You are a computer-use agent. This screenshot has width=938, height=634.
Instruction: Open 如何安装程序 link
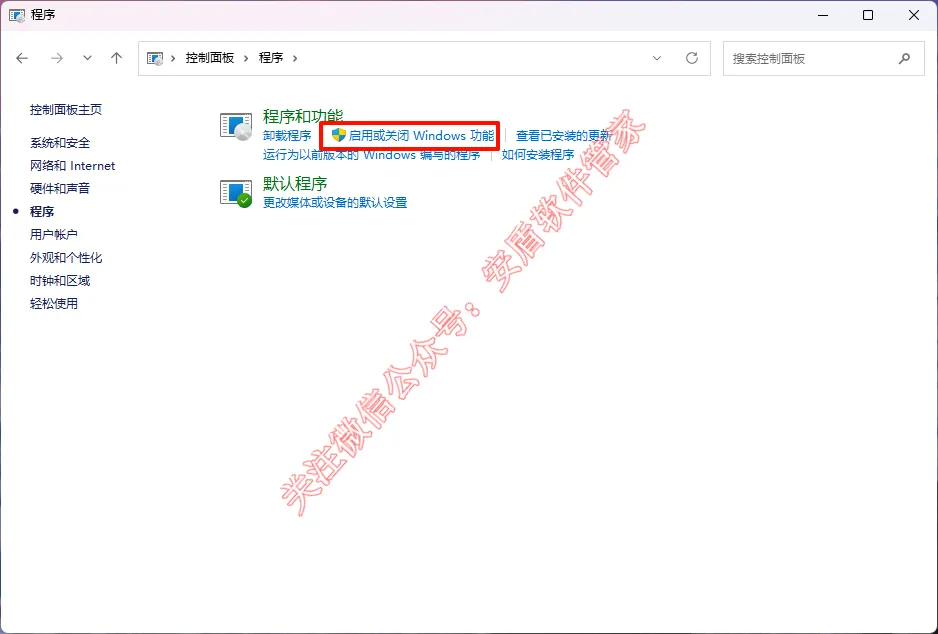538,155
